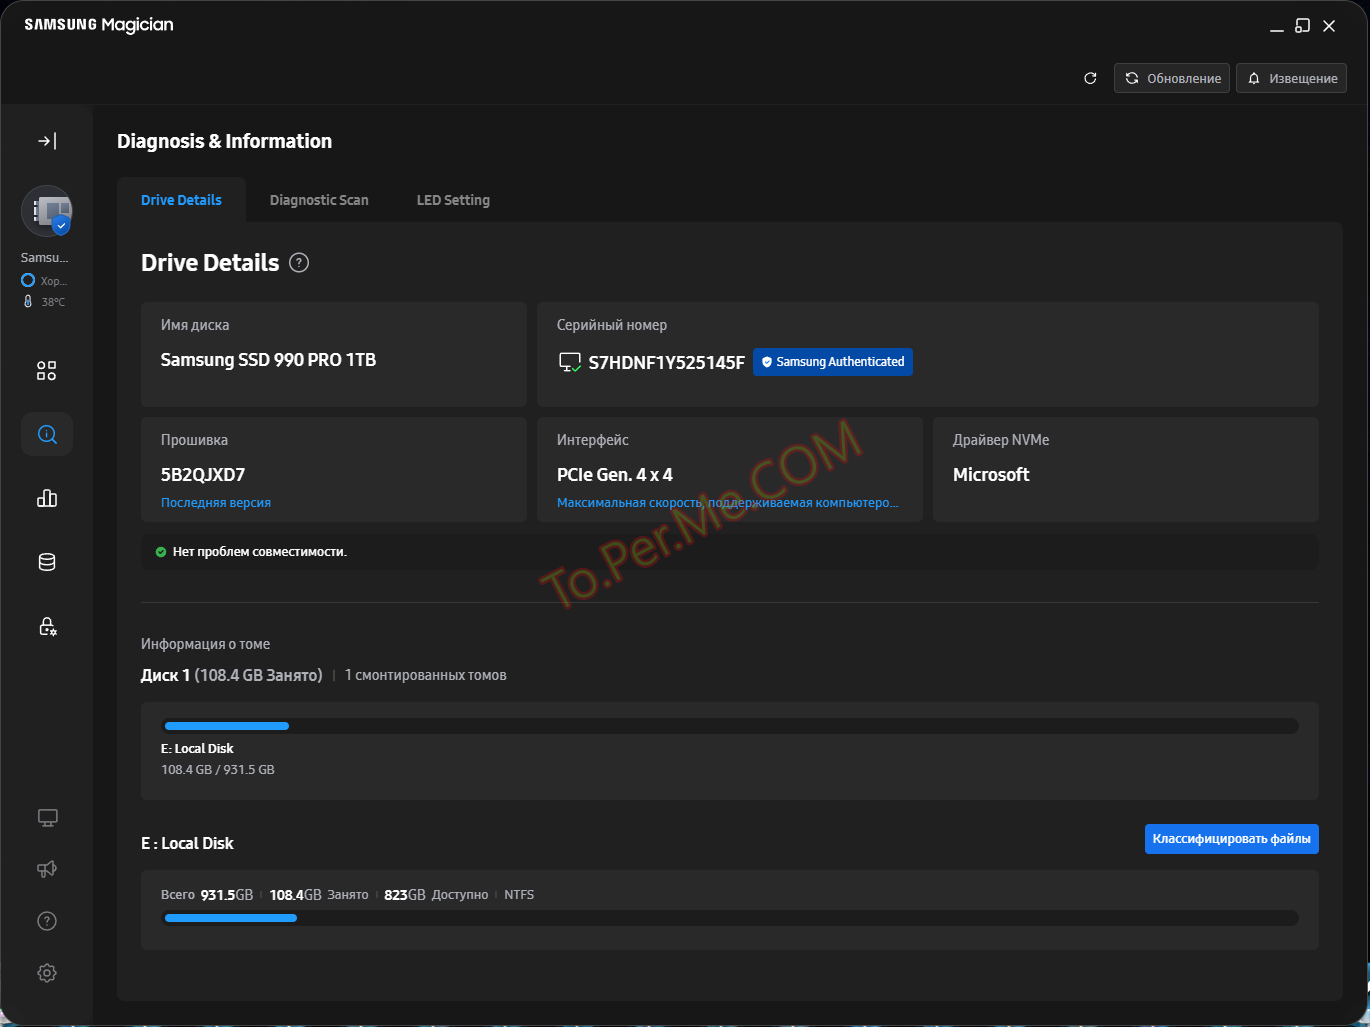The image size is (1370, 1027).
Task: Expand the collapsed sidebar with arrow icon
Action: [x=47, y=141]
